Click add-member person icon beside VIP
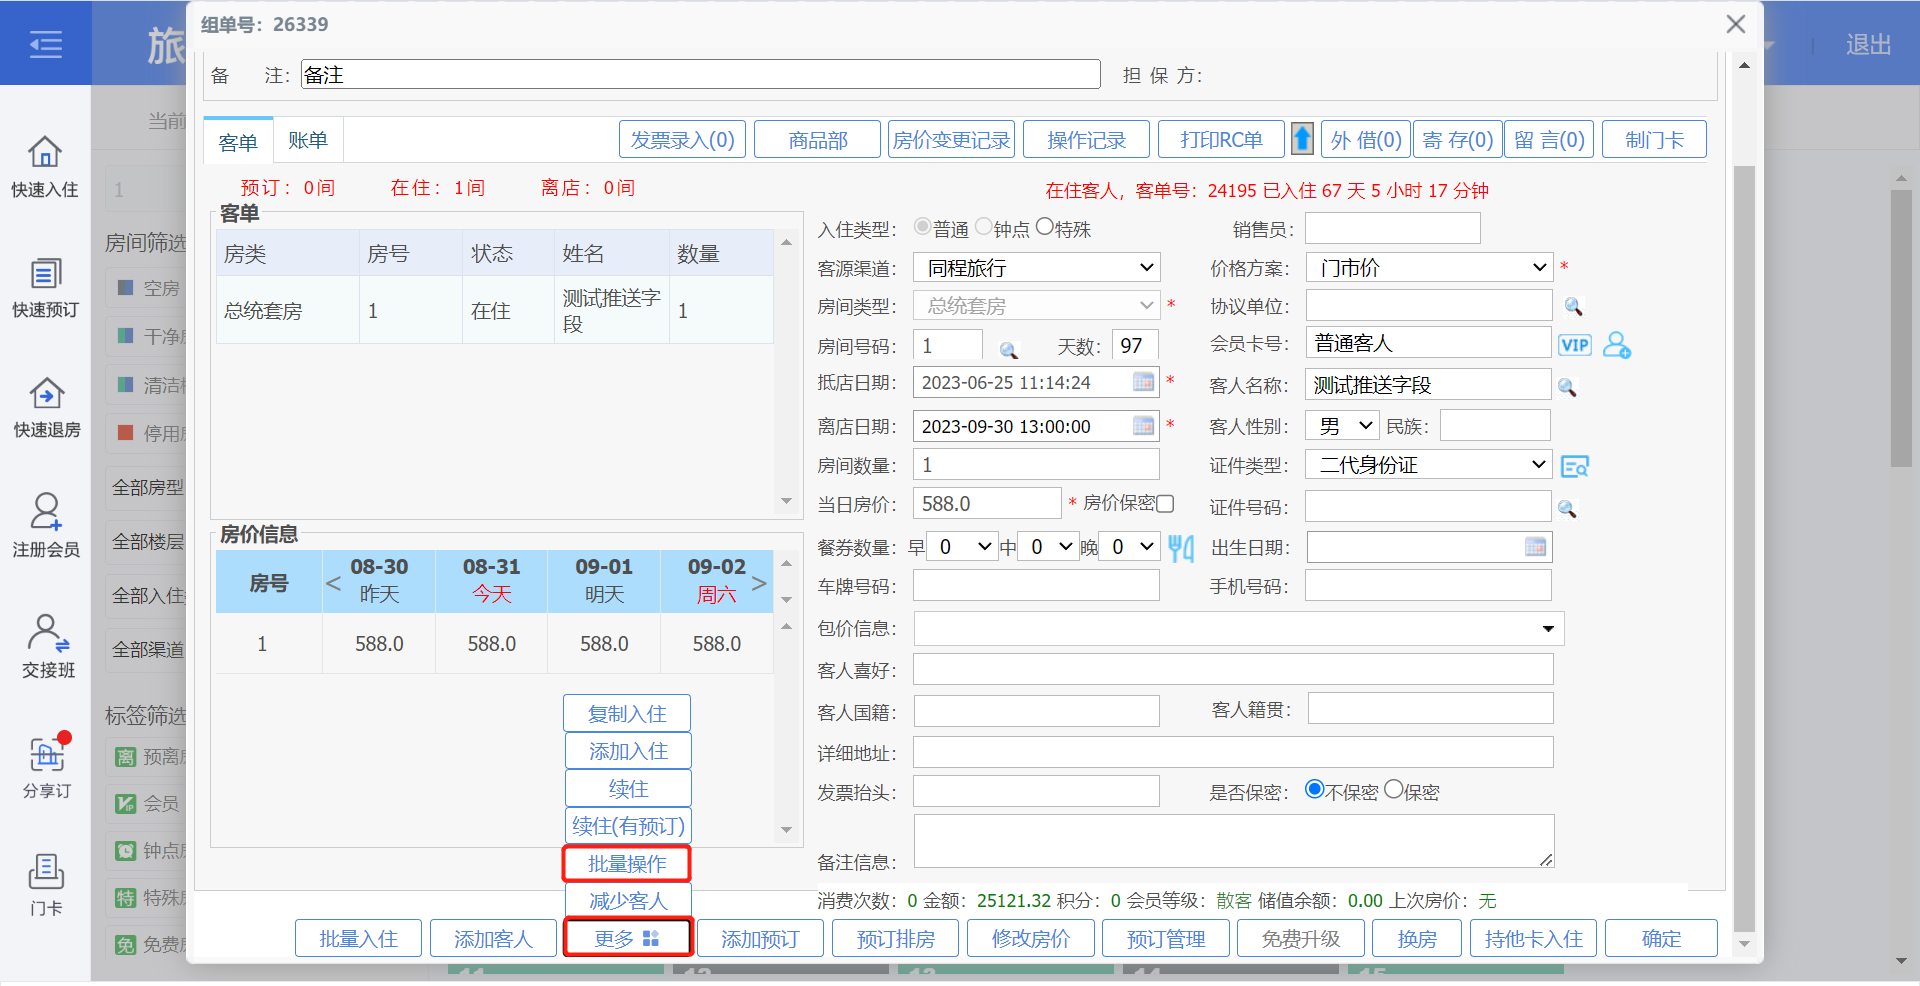The image size is (1920, 986). point(1617,345)
